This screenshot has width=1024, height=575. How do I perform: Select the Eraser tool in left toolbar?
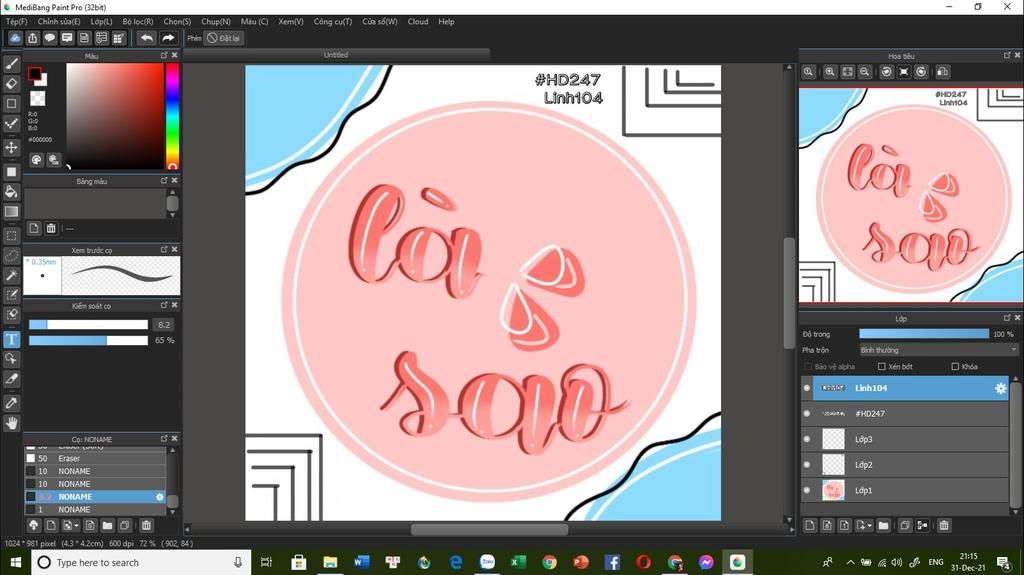[11, 84]
